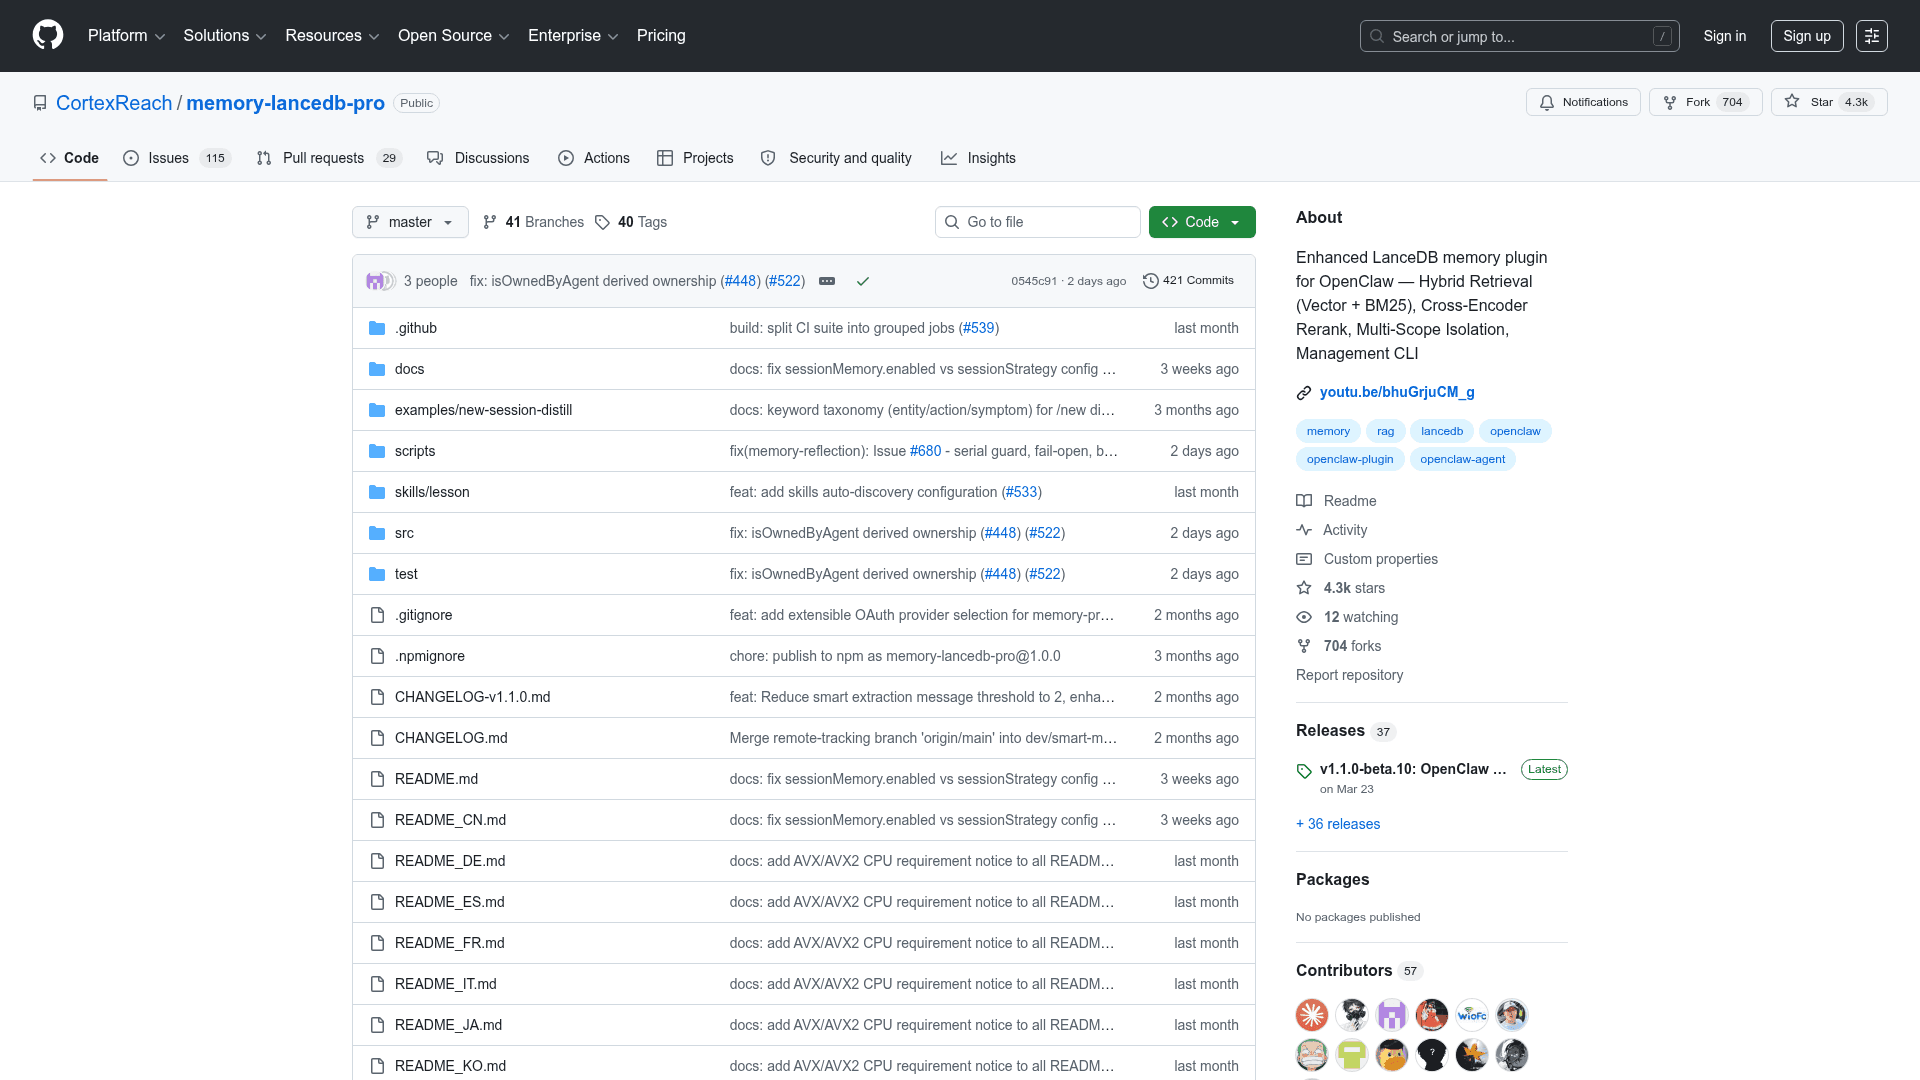This screenshot has height=1080, width=1920.
Task: Open the 41 Branches link
Action: tap(533, 222)
